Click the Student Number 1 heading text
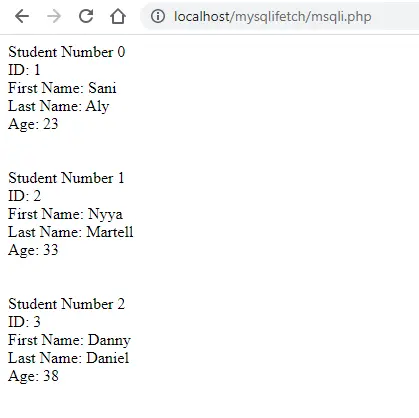This screenshot has height=418, width=419. coord(66,178)
